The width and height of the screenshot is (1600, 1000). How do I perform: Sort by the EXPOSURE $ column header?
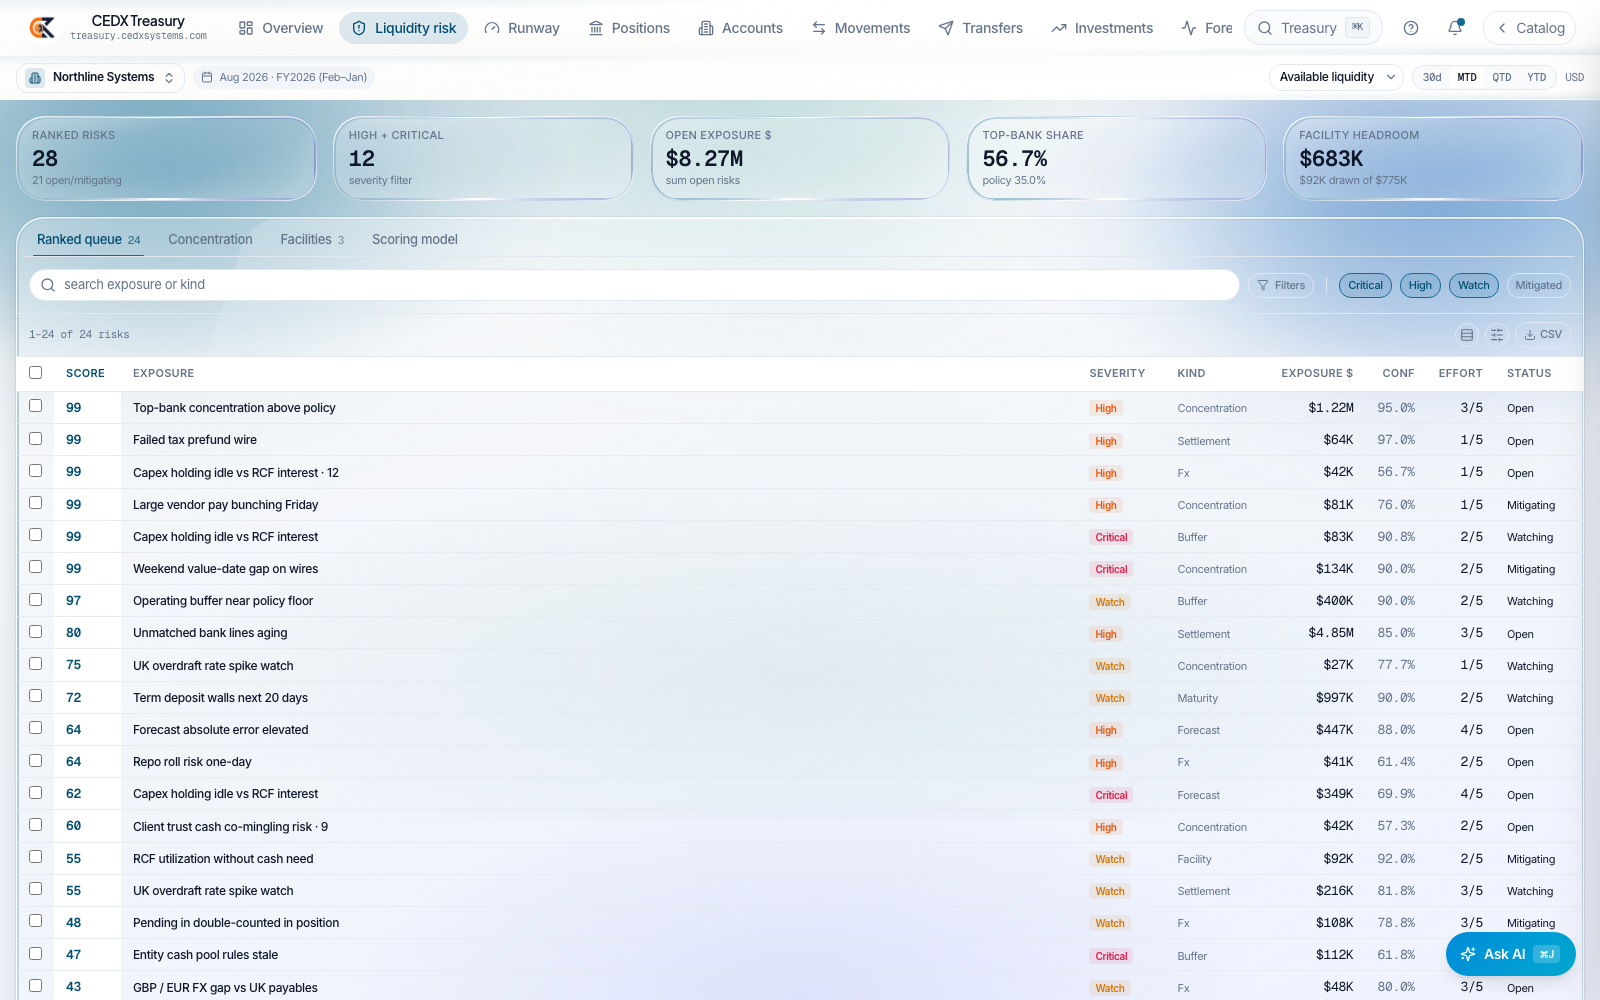1317,373
